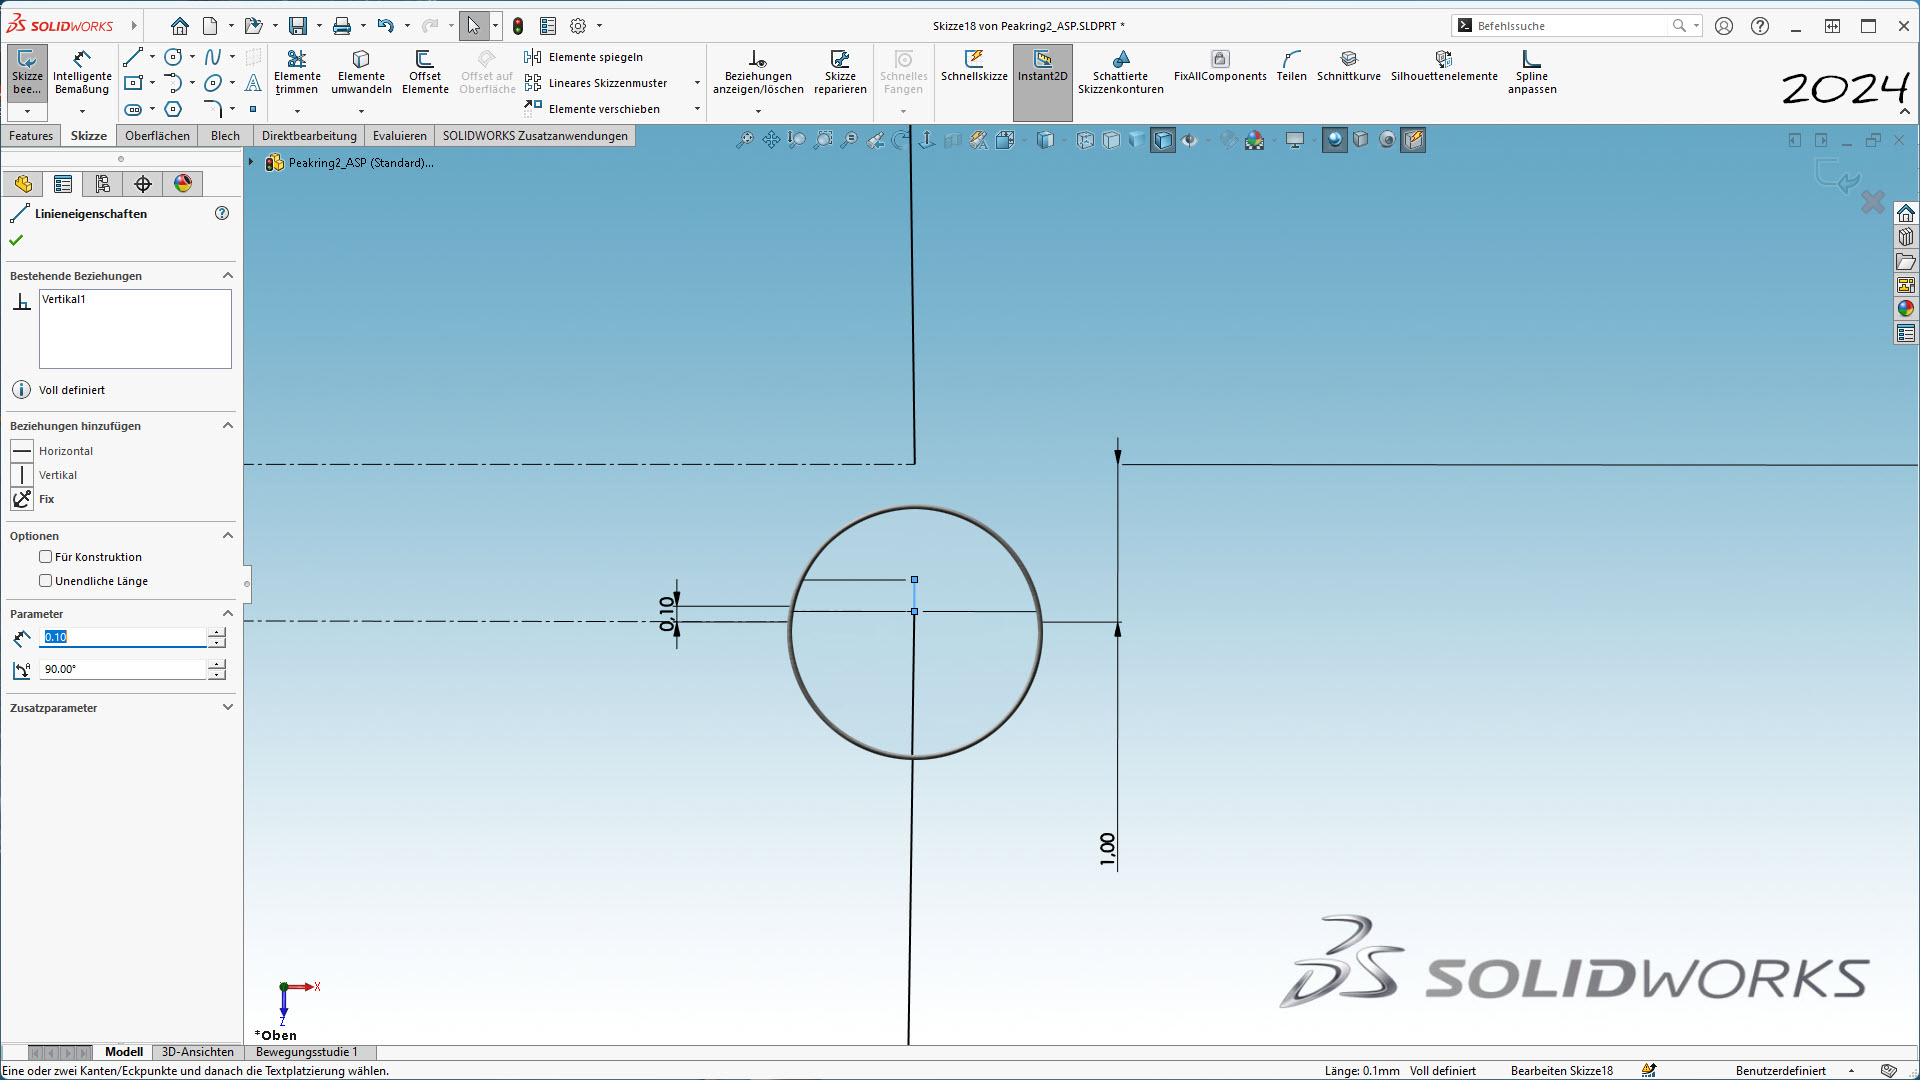Screen dimensions: 1920x1080
Task: Select Elemente trimmen tool
Action: point(297,72)
